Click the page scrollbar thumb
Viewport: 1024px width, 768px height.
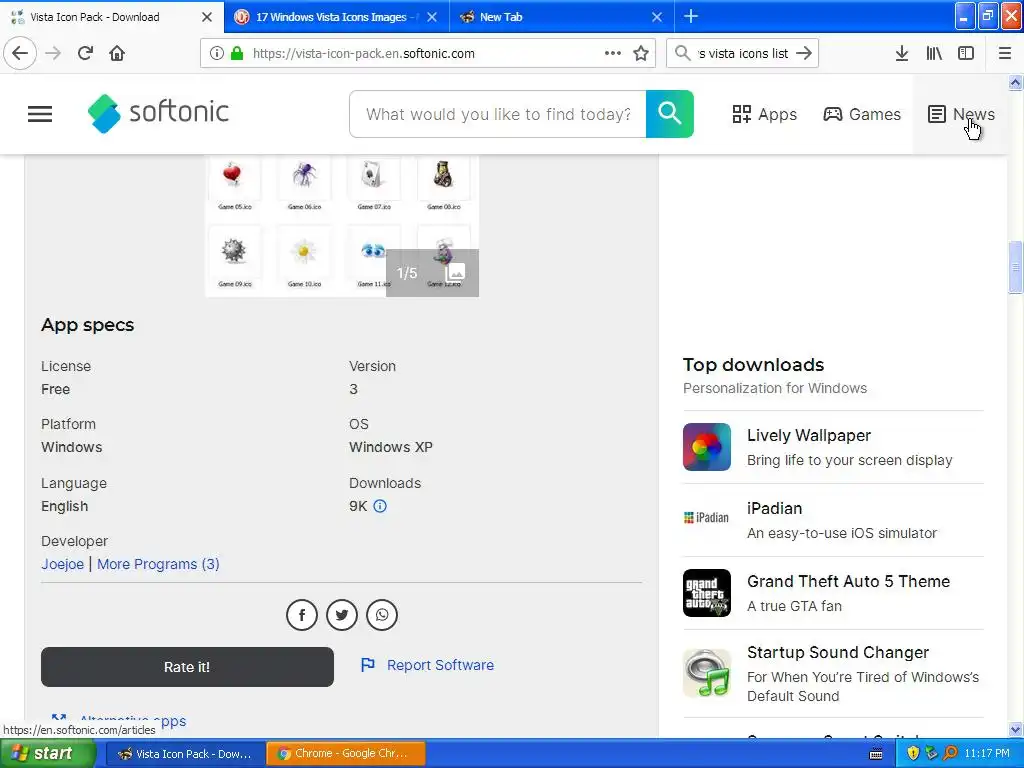coord(1015,267)
